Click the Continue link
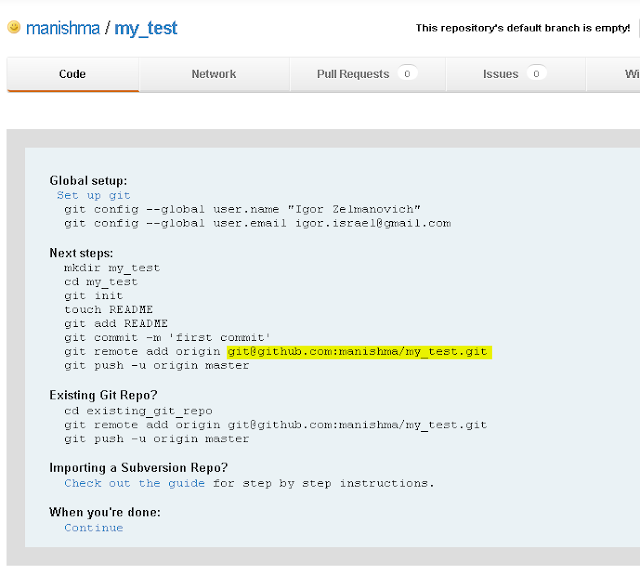640x575 pixels. tap(93, 528)
